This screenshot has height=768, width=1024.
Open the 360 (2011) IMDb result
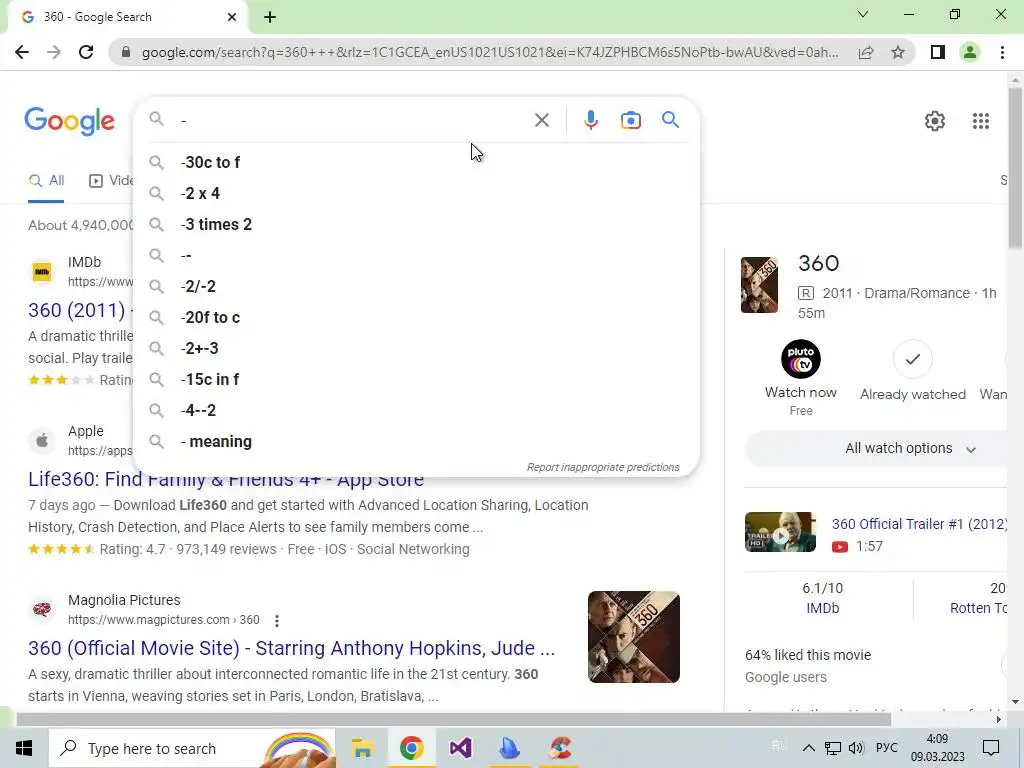76,310
